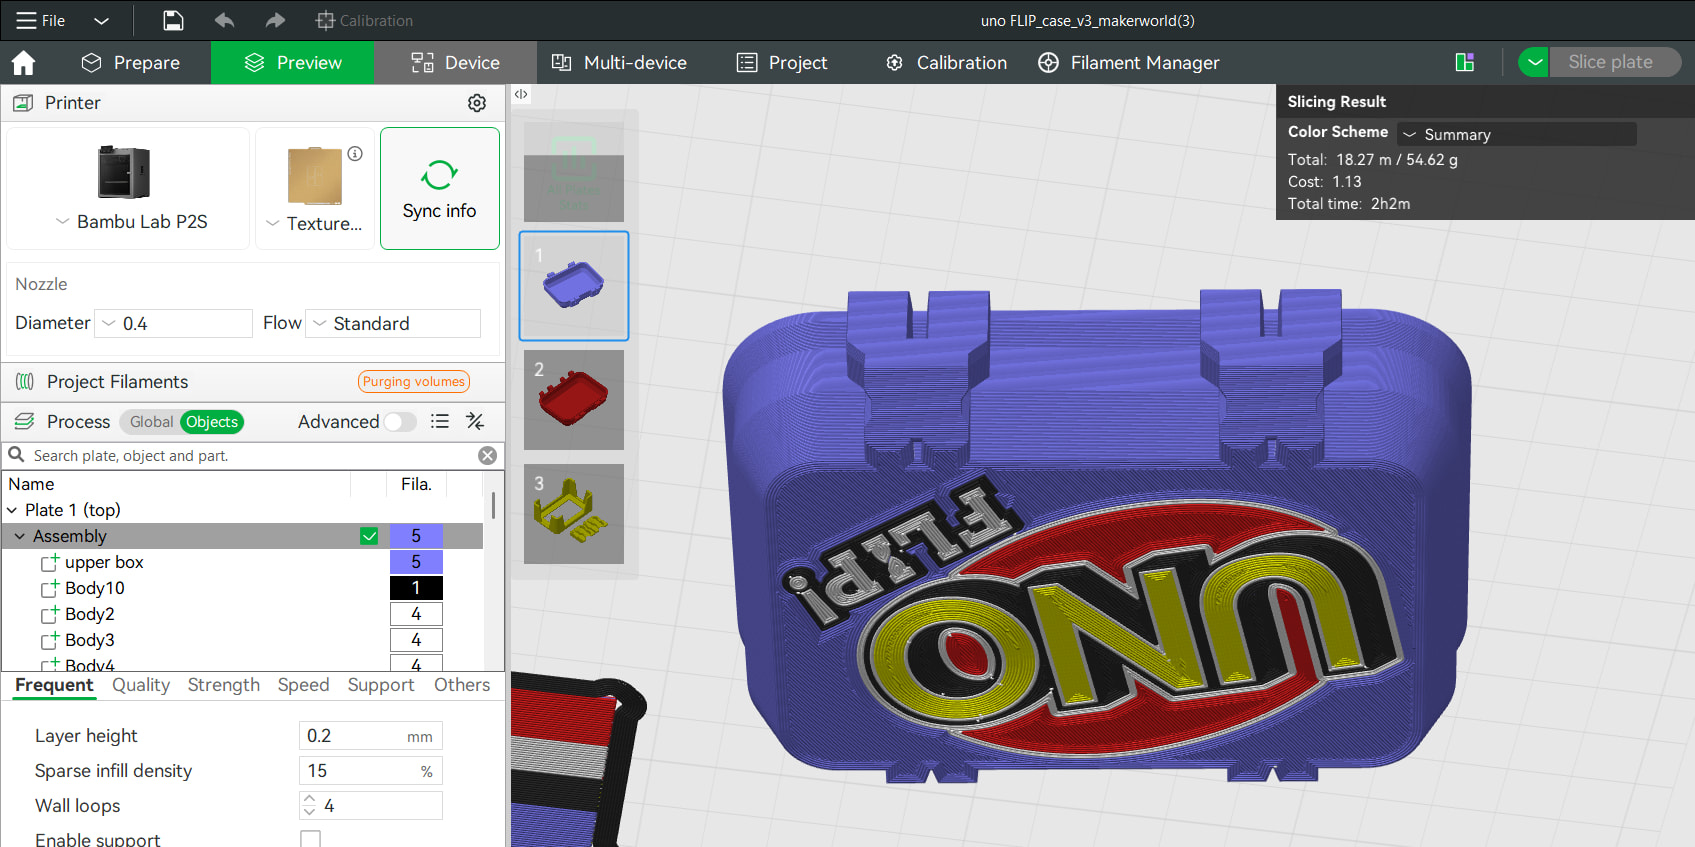This screenshot has width=1695, height=847.
Task: Click the upper box filament swatch 5
Action: coord(416,563)
